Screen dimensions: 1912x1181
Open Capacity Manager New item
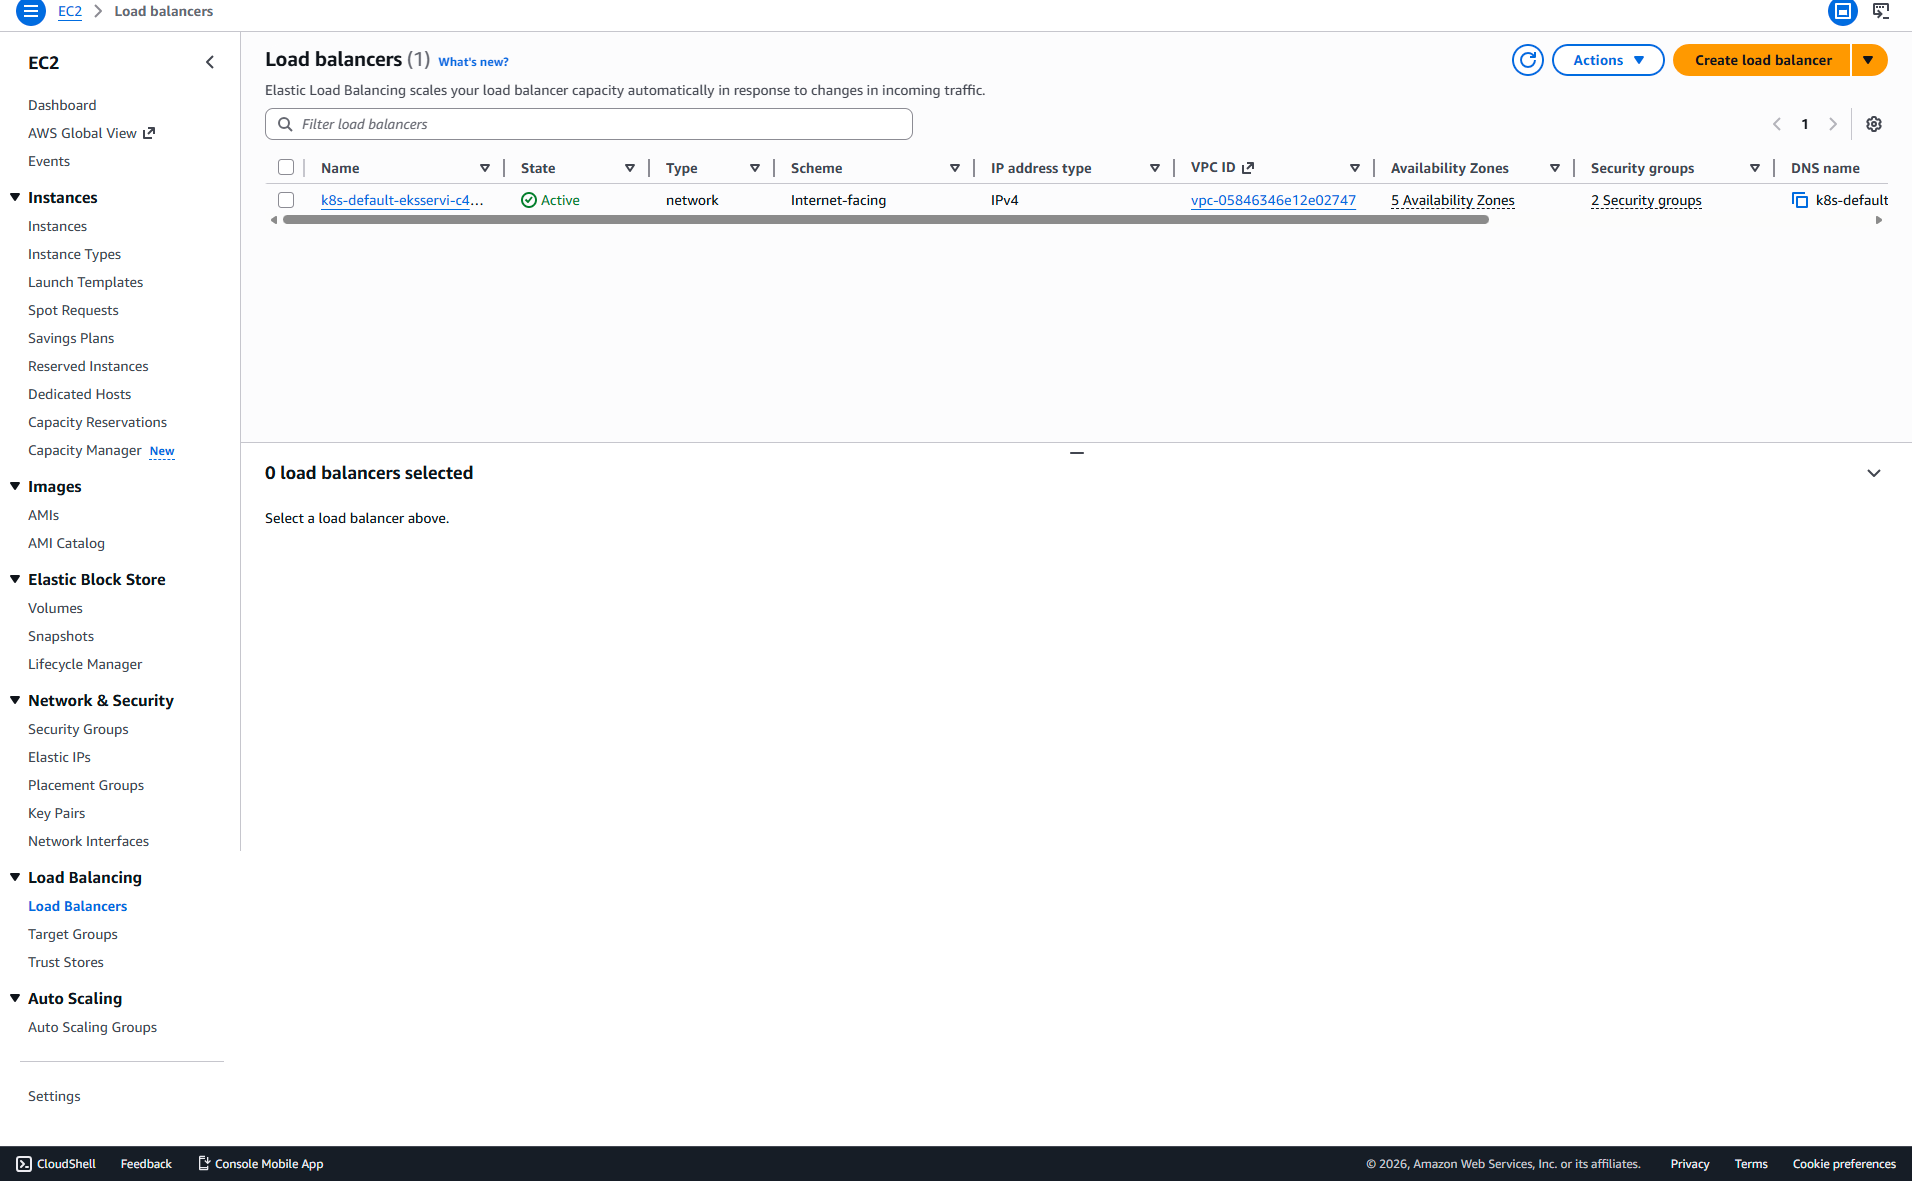click(x=101, y=450)
